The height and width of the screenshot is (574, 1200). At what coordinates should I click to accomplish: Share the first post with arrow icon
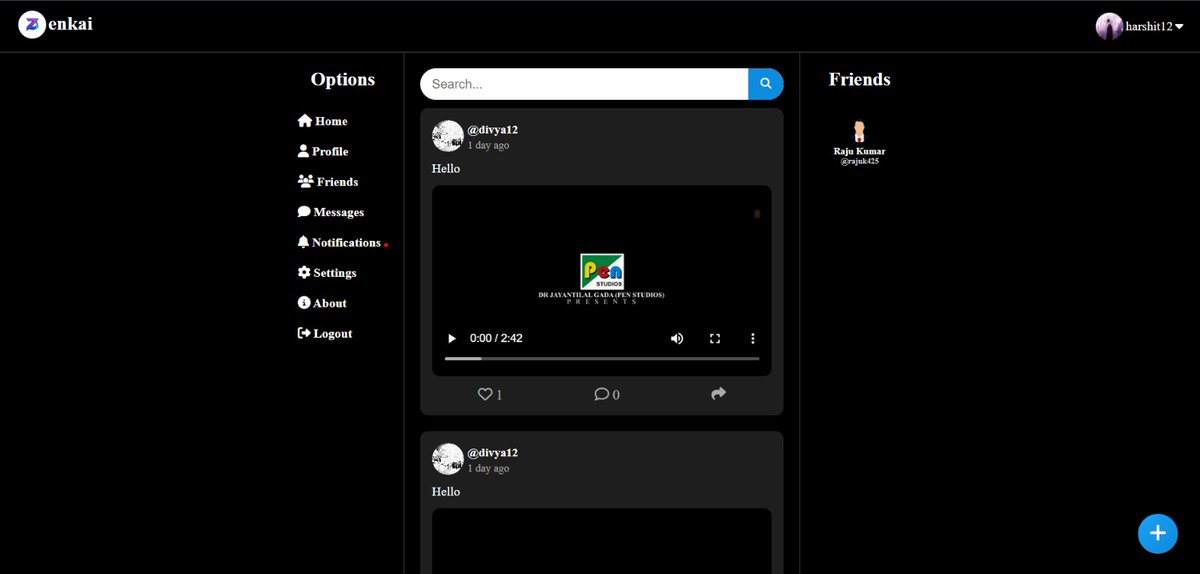(x=718, y=394)
